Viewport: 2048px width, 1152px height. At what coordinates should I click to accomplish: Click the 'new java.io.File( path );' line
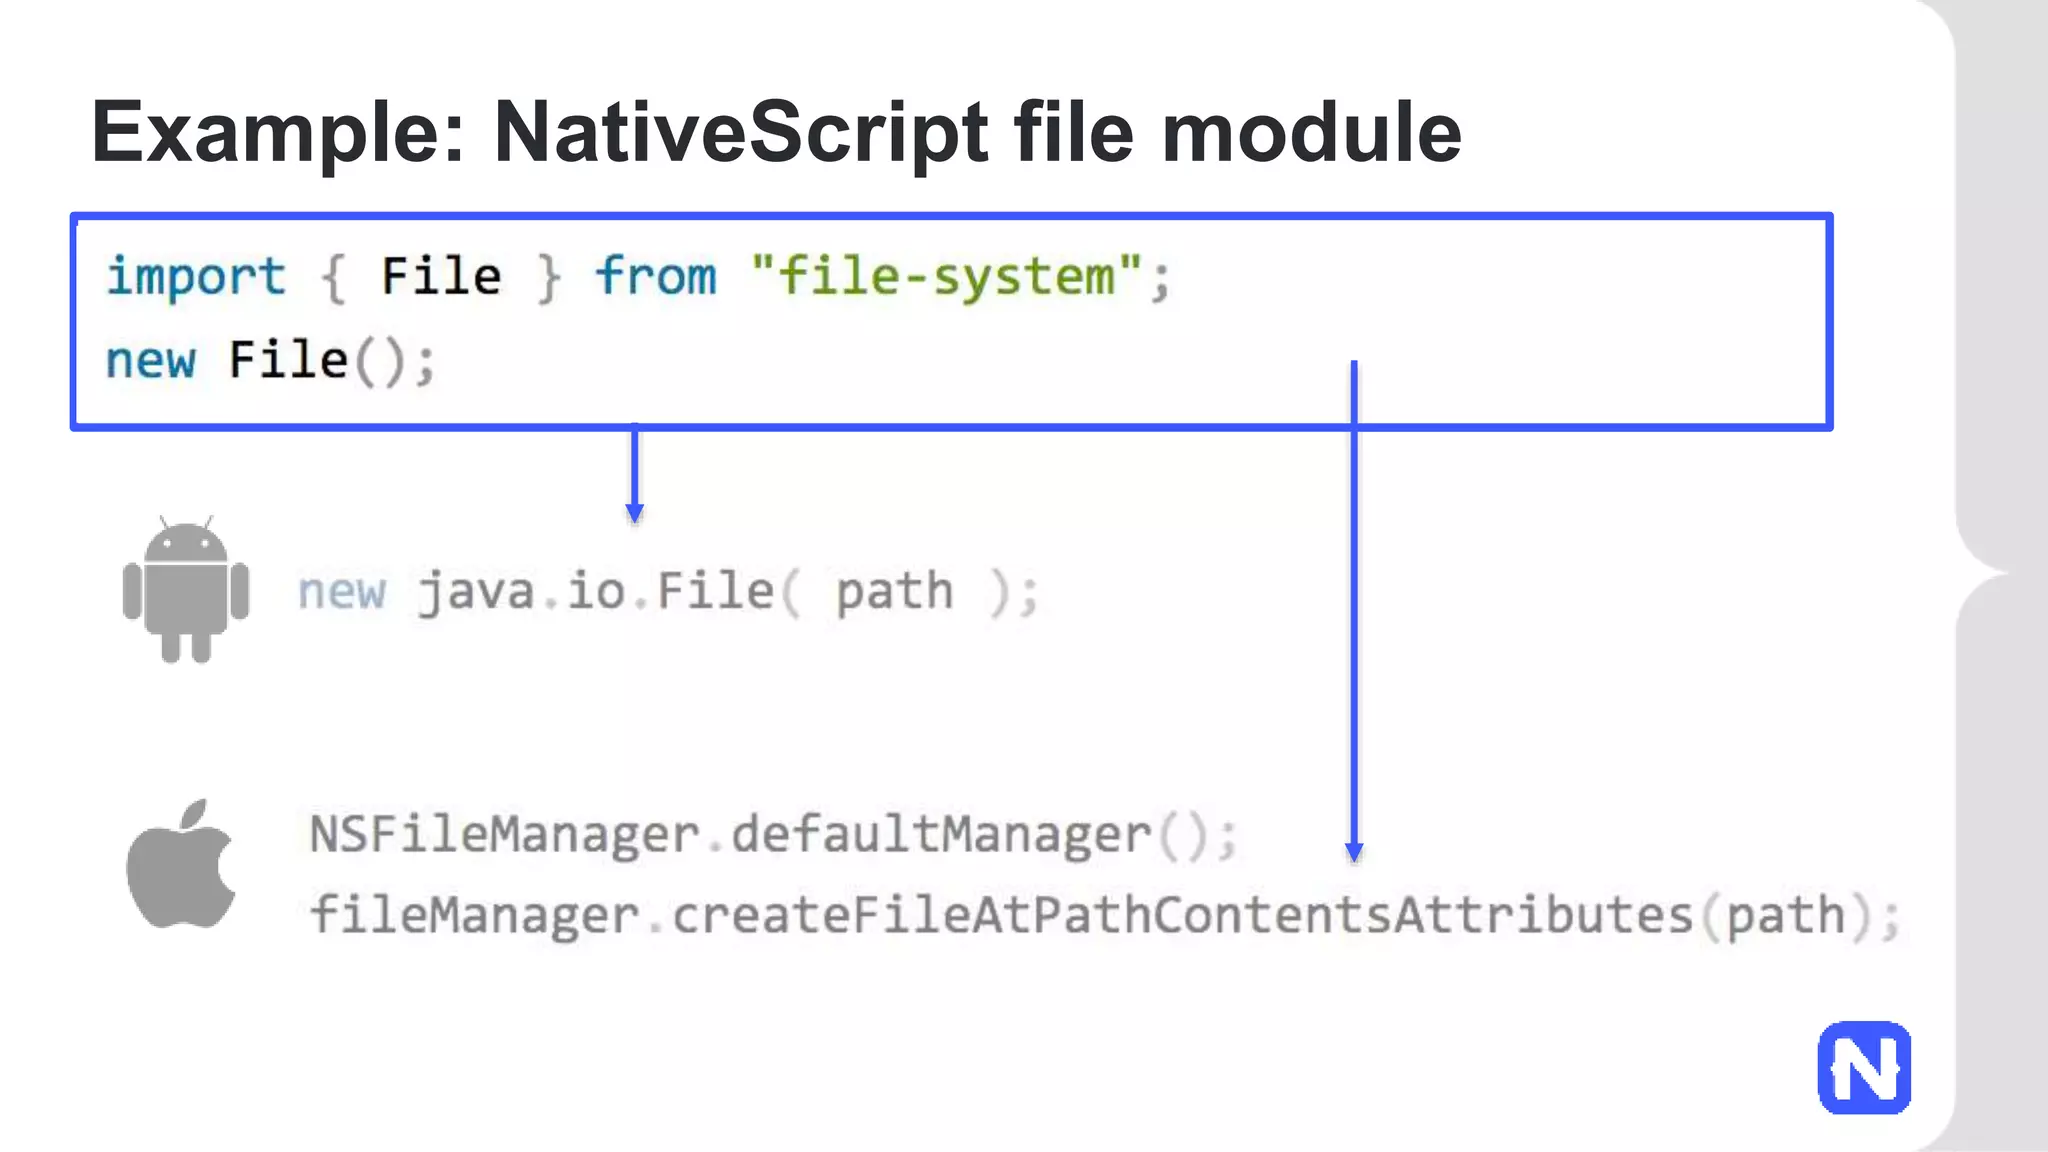[669, 592]
